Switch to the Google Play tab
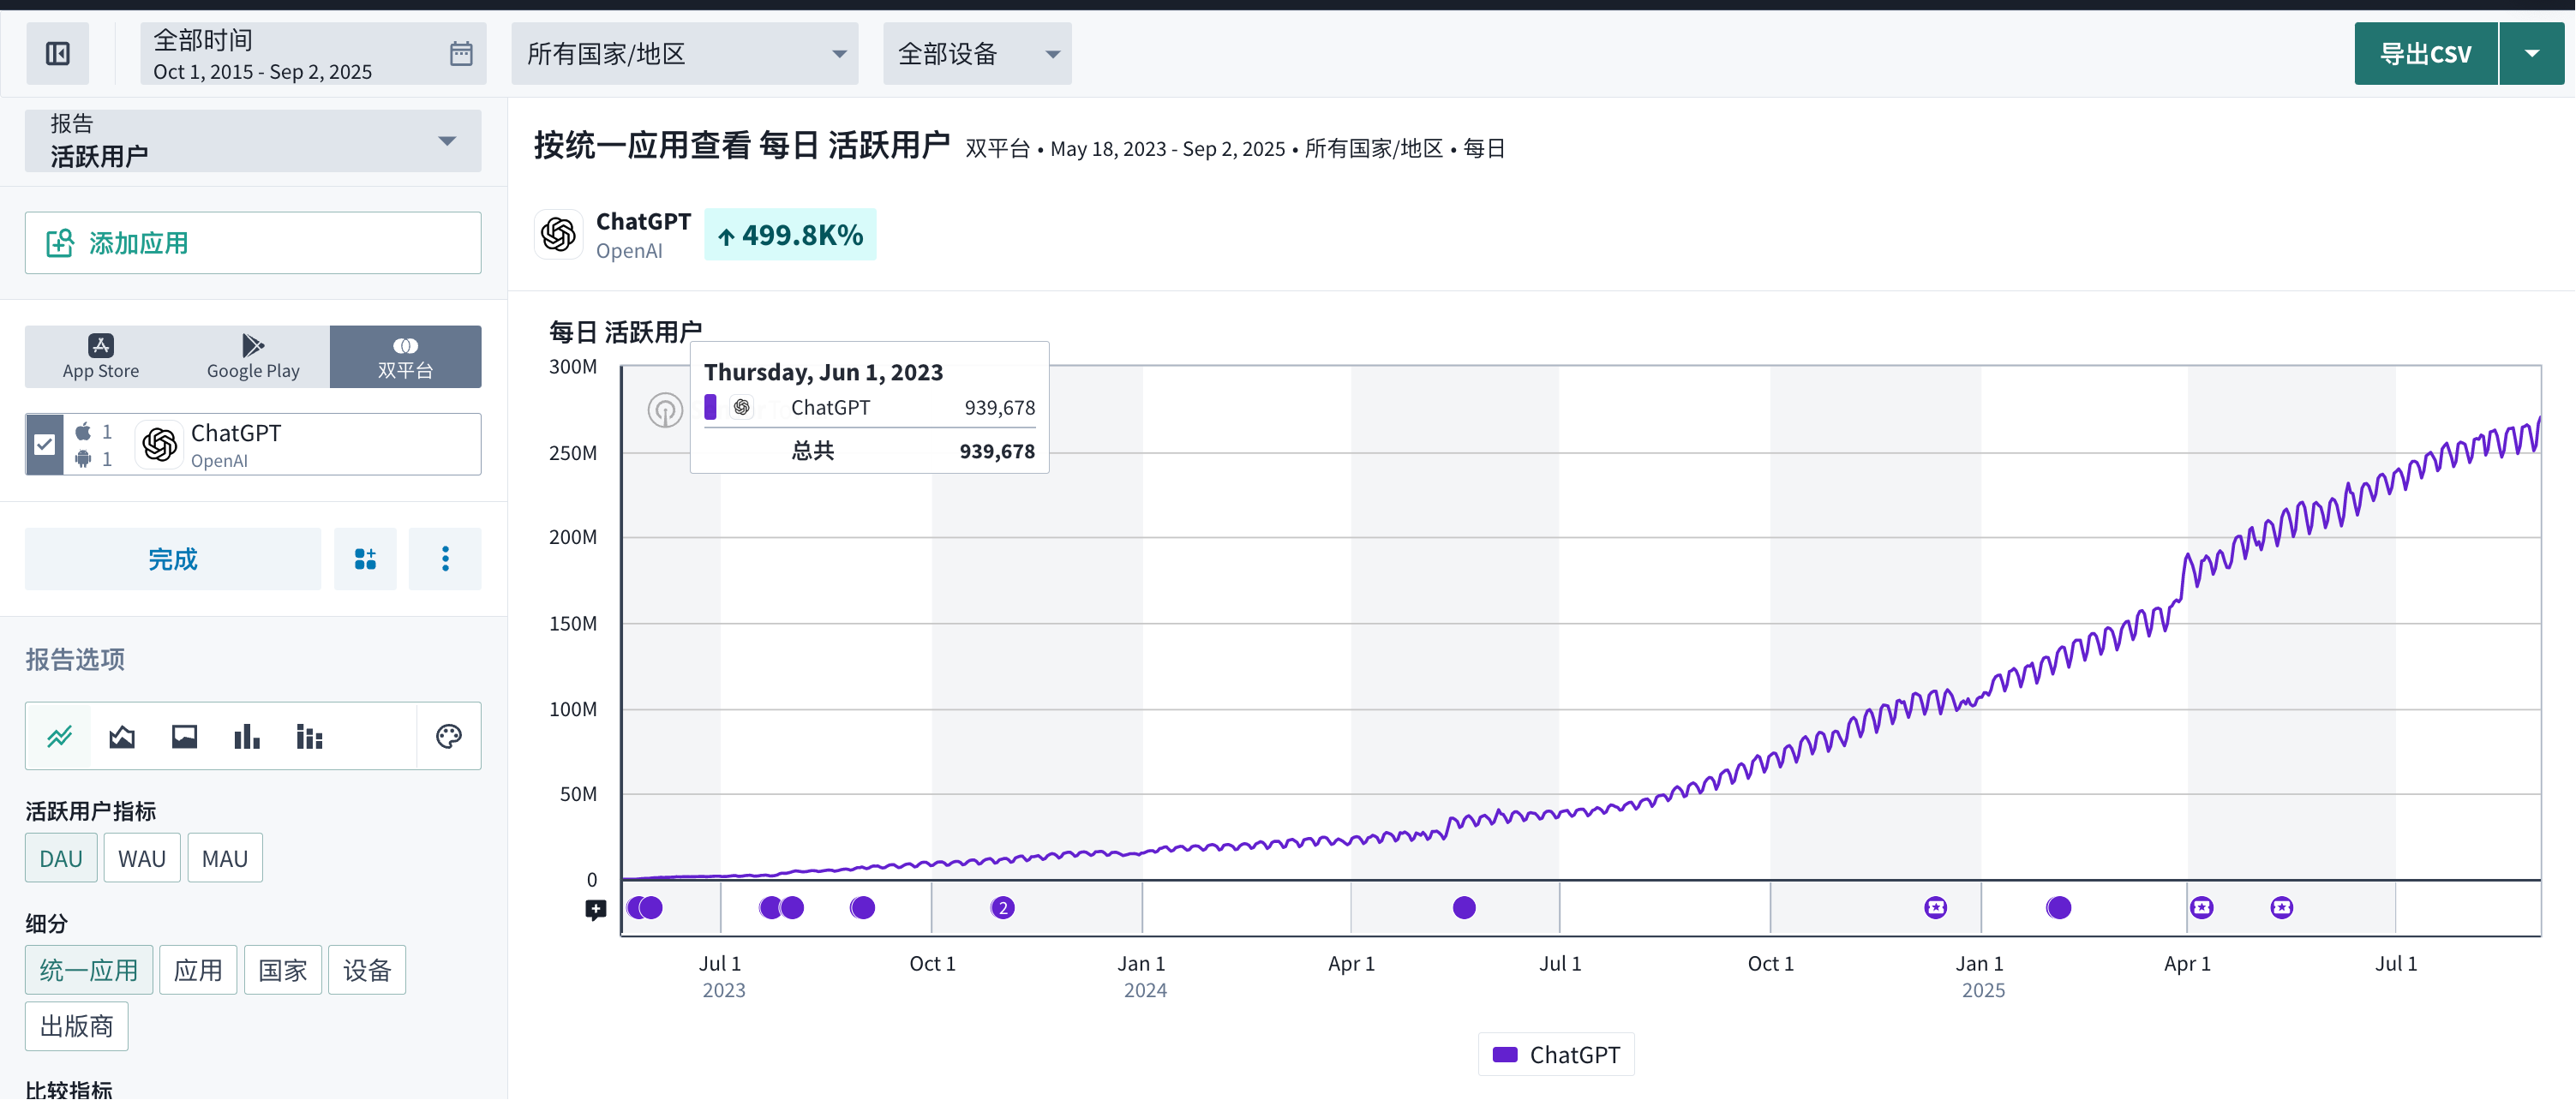Screen dimensions: 2576x1100 coord(253,357)
